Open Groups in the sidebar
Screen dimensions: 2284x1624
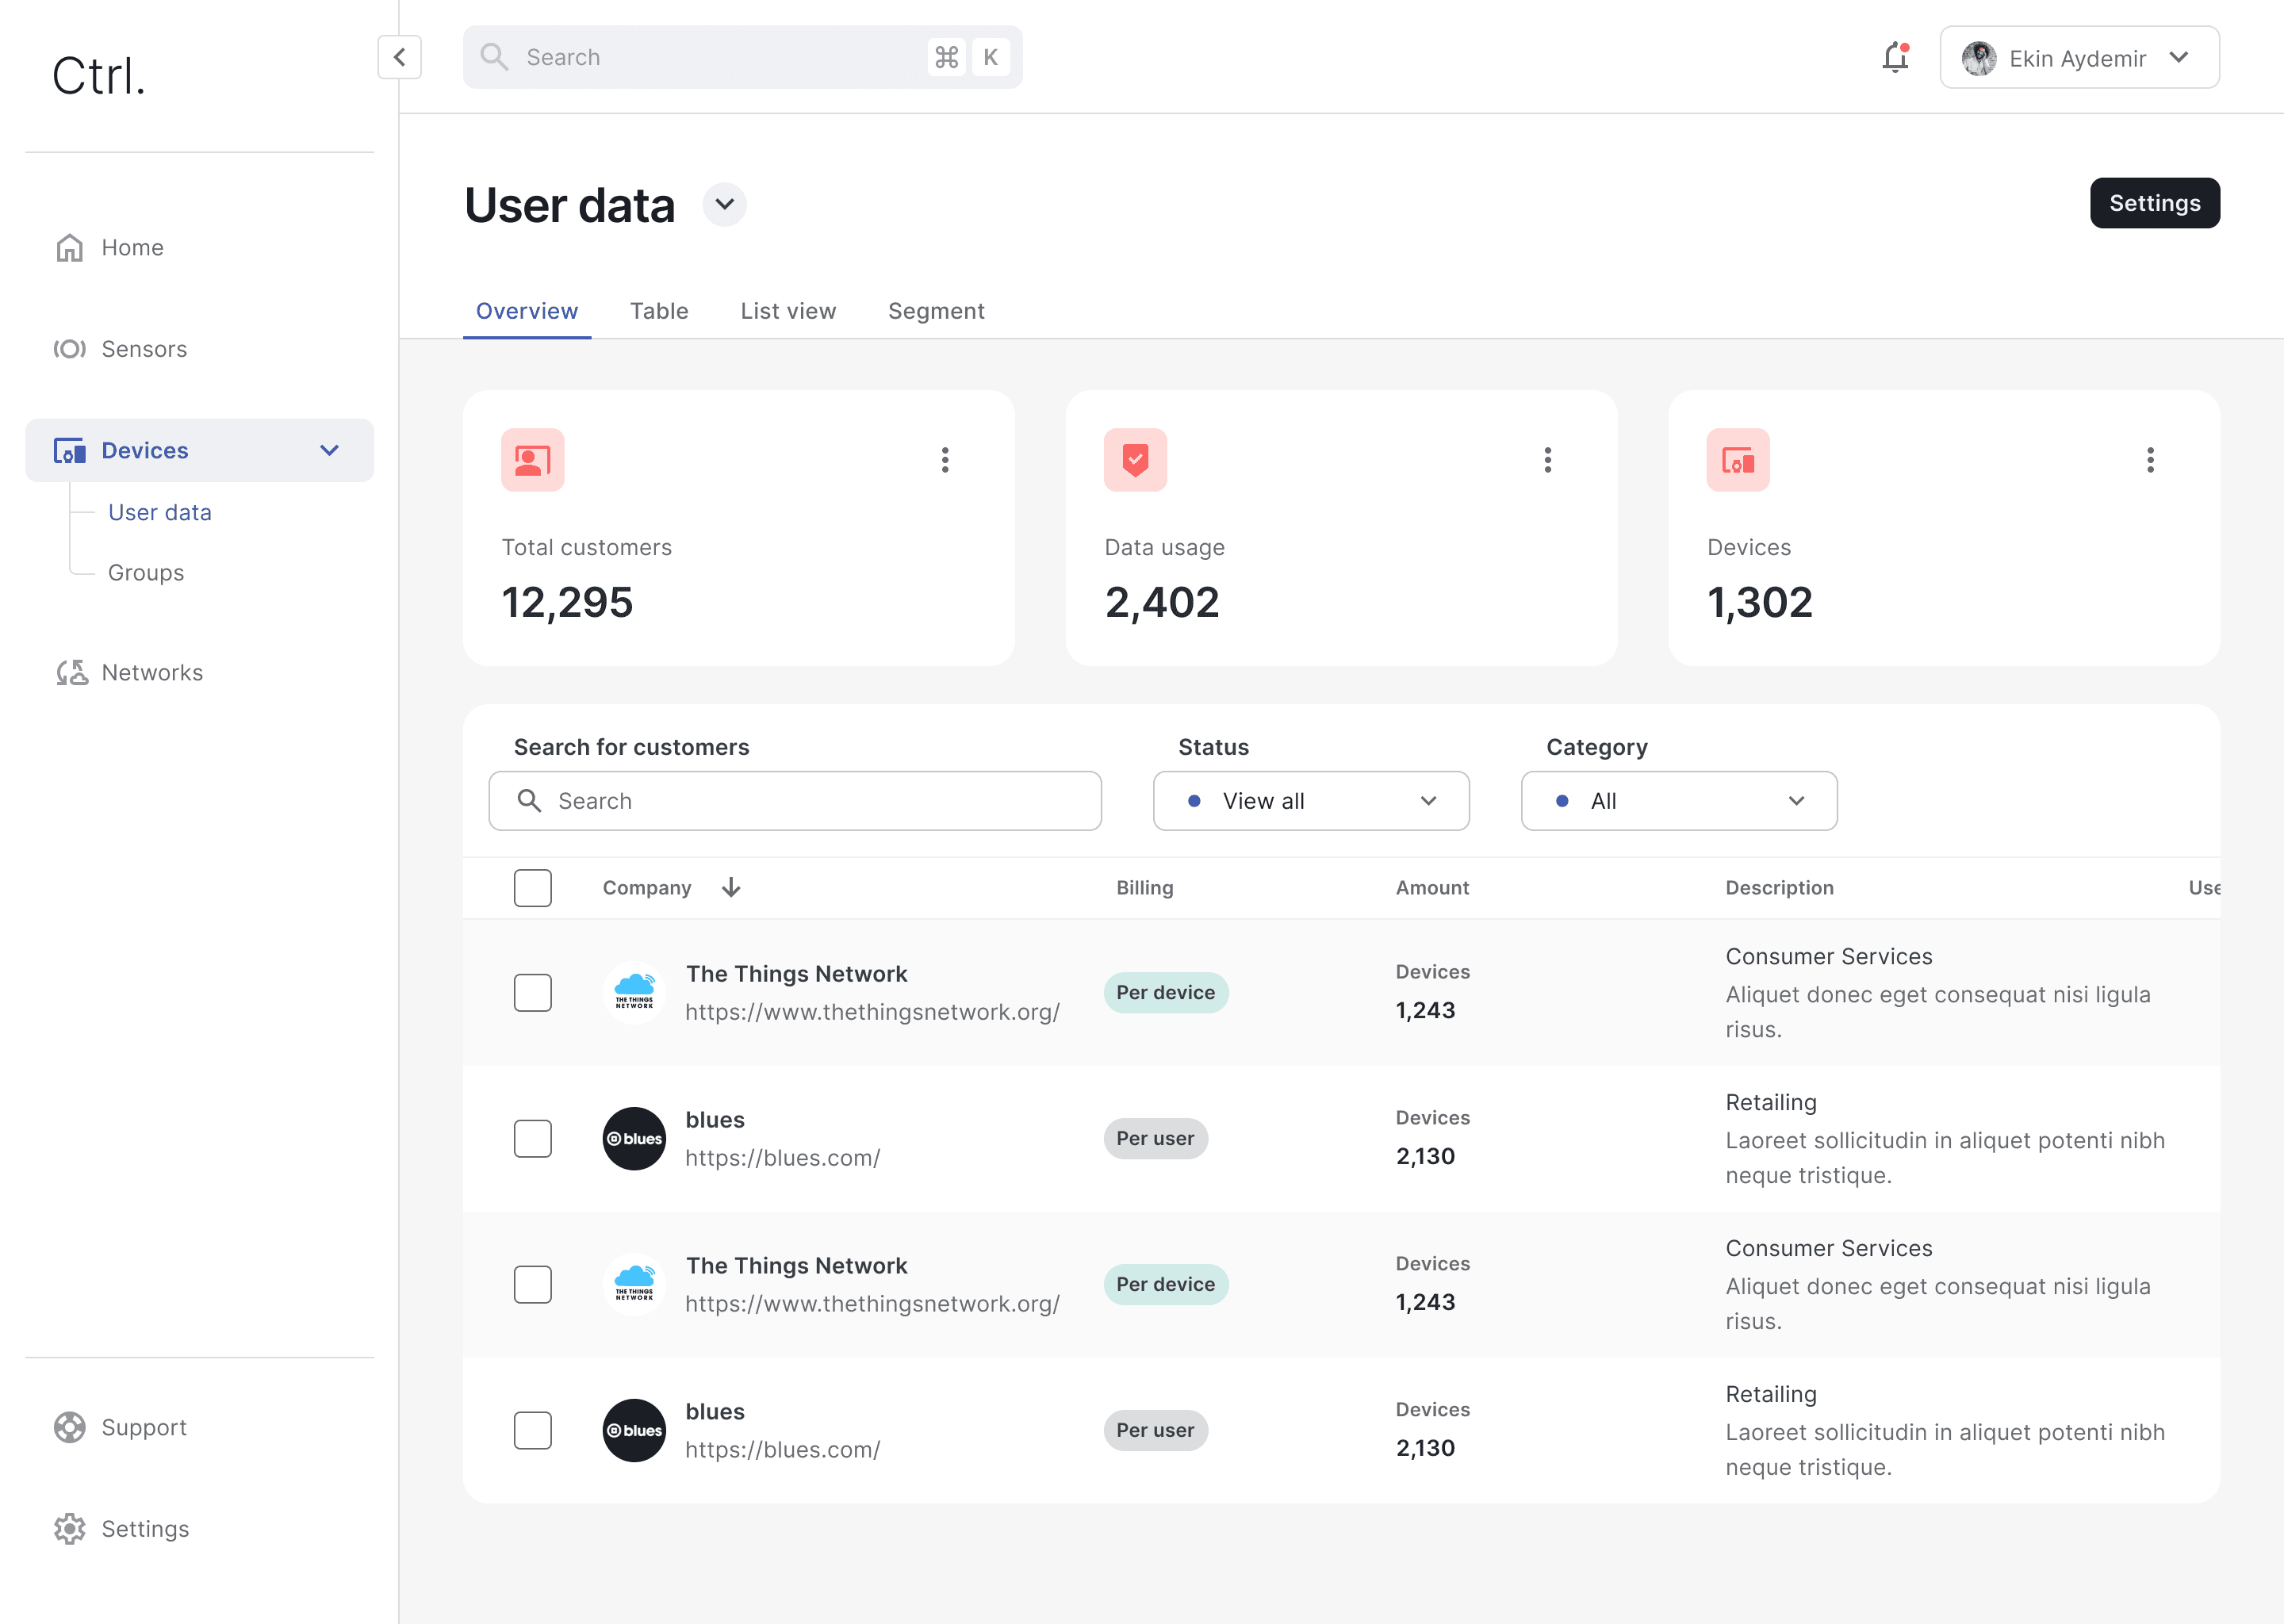coord(146,573)
